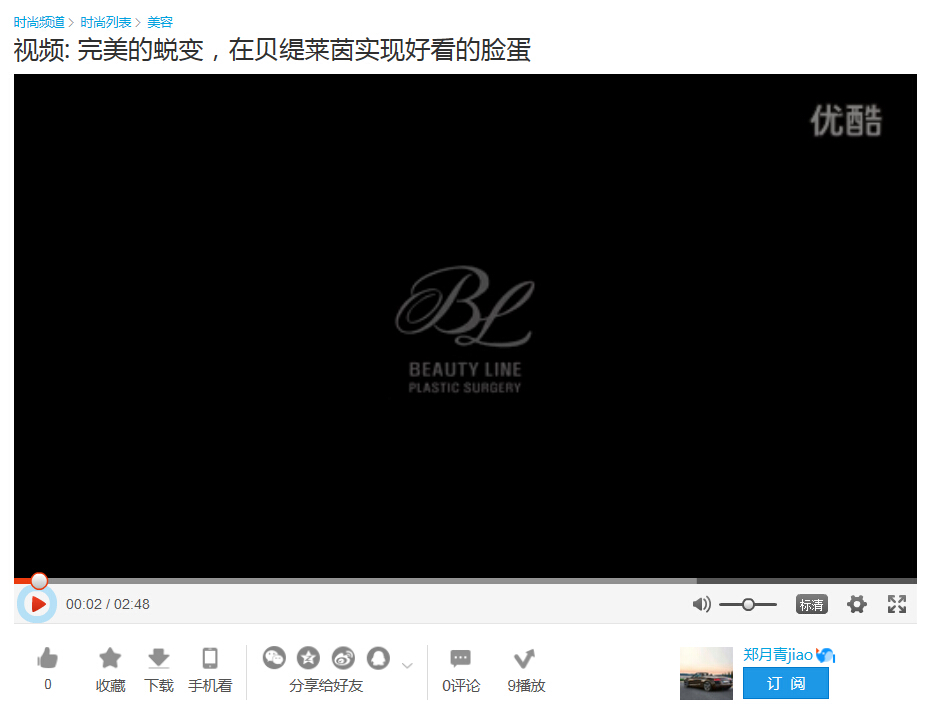The width and height of the screenshot is (929, 716).
Task: Click the uploader's blue verification badge
Action: click(x=825, y=655)
